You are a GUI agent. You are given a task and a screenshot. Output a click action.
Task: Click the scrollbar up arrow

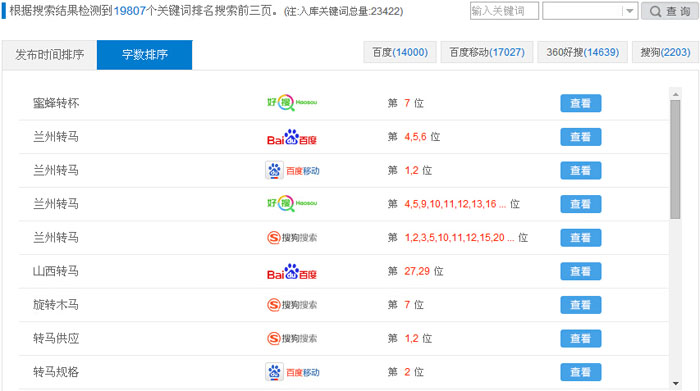point(675,94)
